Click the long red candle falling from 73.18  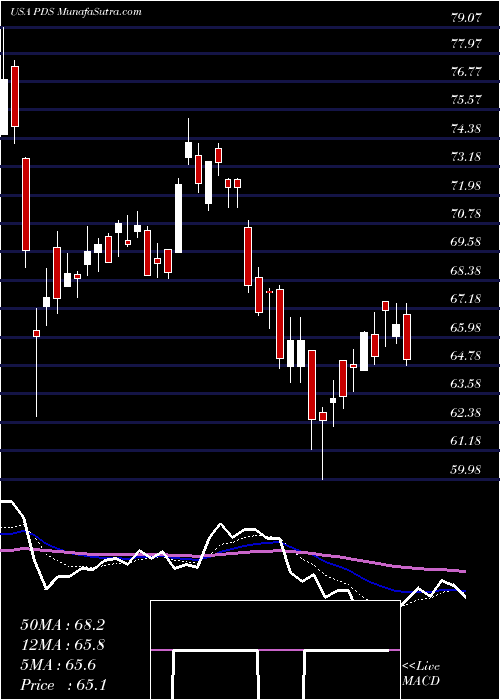click(26, 204)
